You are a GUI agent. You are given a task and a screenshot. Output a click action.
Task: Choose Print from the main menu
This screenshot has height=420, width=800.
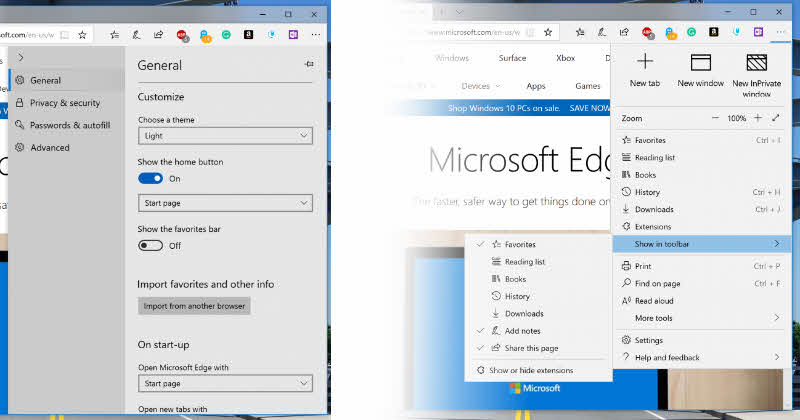[x=702, y=266]
